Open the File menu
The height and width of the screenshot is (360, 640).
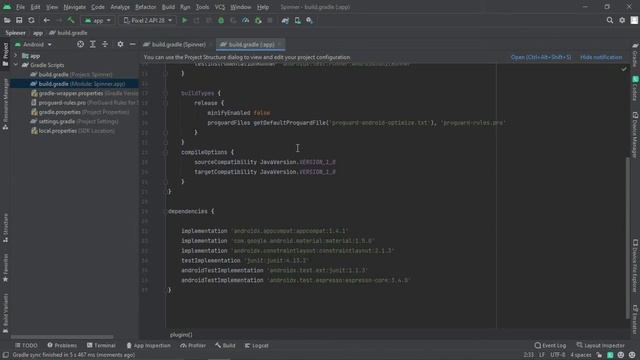20,7
